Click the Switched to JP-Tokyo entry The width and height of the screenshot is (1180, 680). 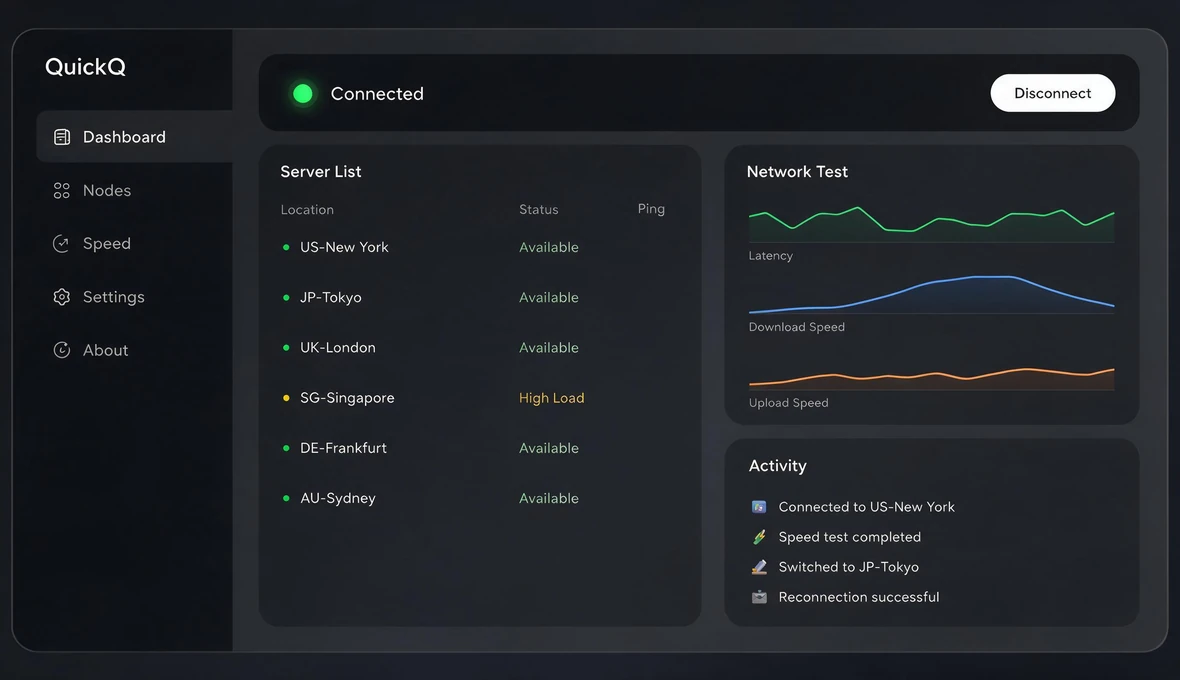coord(835,567)
